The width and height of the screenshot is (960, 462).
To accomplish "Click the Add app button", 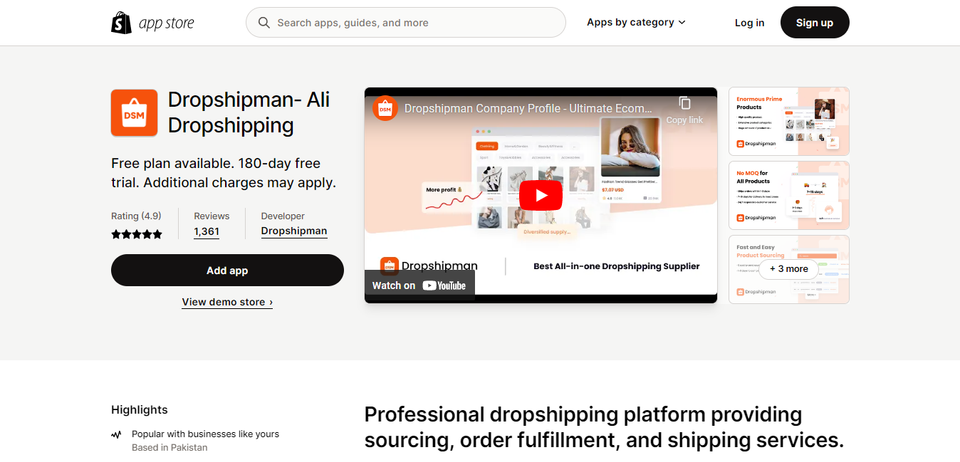I will 227,270.
